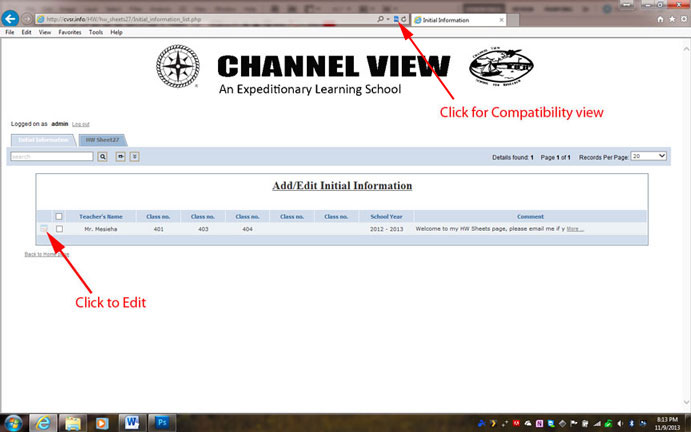Click the browser Back arrow button
Viewport: 691px width, 432px height.
coord(12,19)
